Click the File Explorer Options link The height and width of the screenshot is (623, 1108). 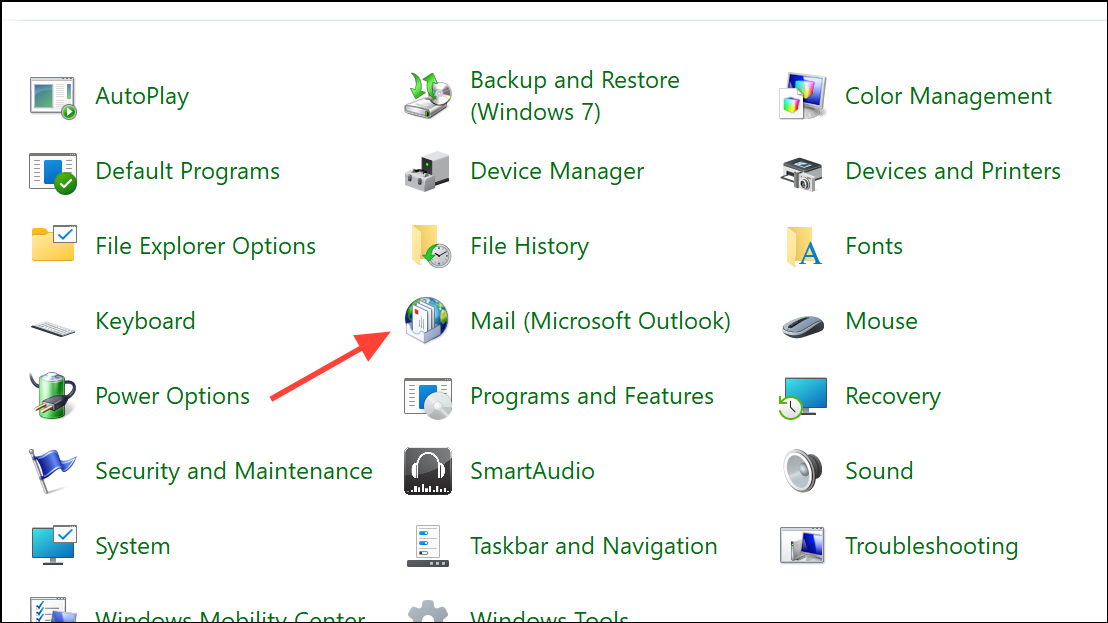pyautogui.click(x=205, y=245)
